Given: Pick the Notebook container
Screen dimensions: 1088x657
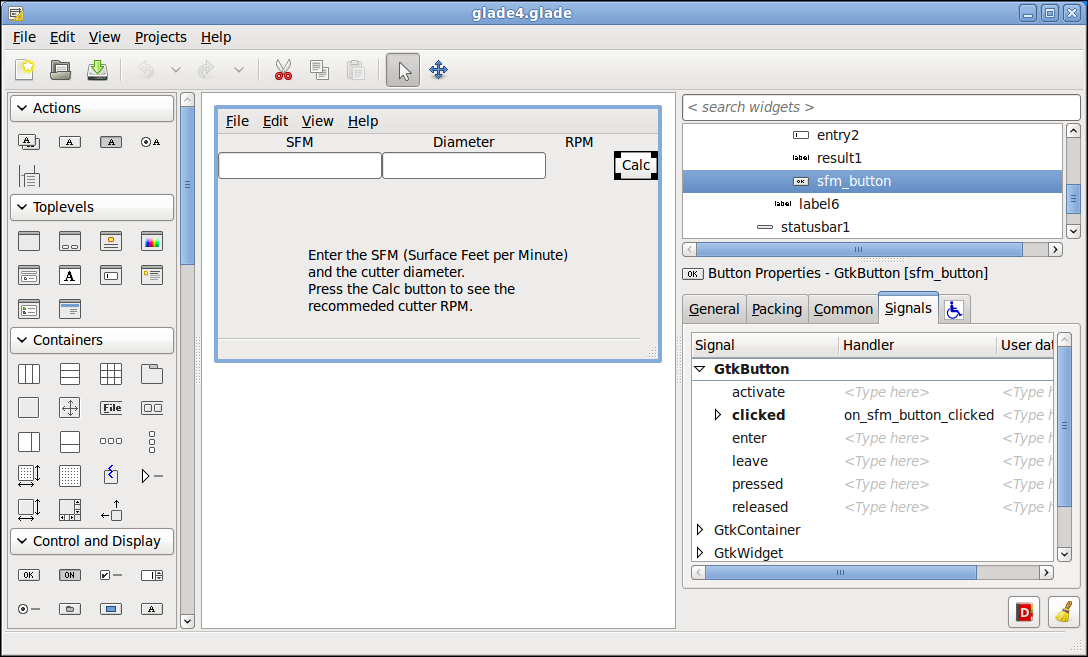Looking at the screenshot, I should click(152, 374).
